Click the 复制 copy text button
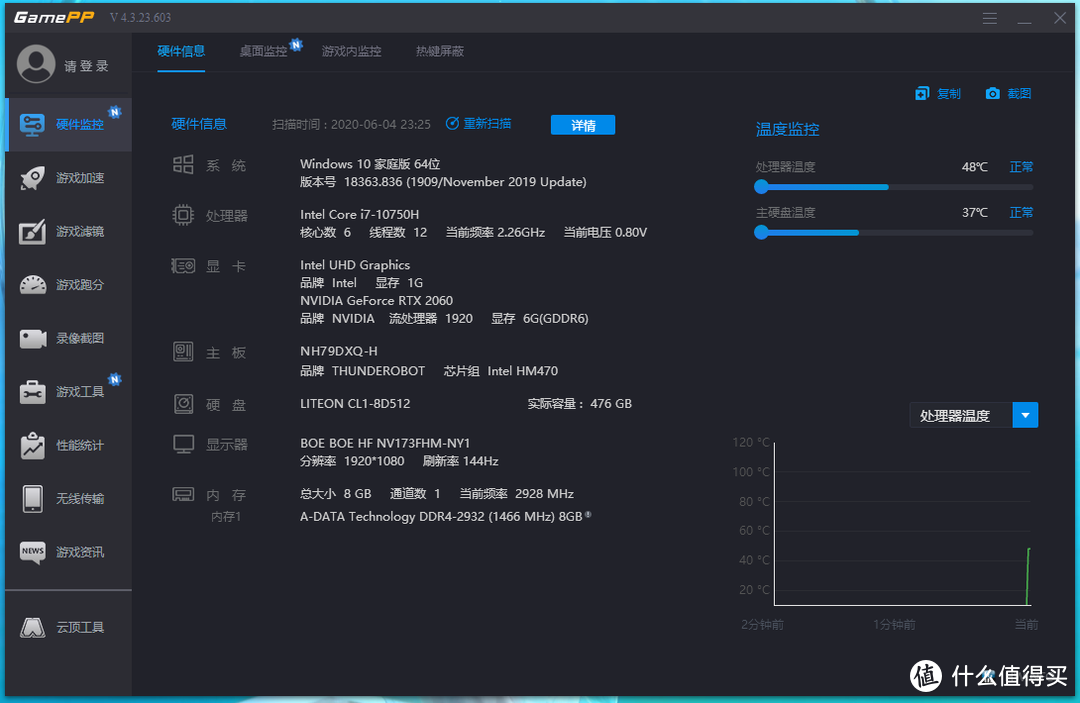 pos(948,93)
